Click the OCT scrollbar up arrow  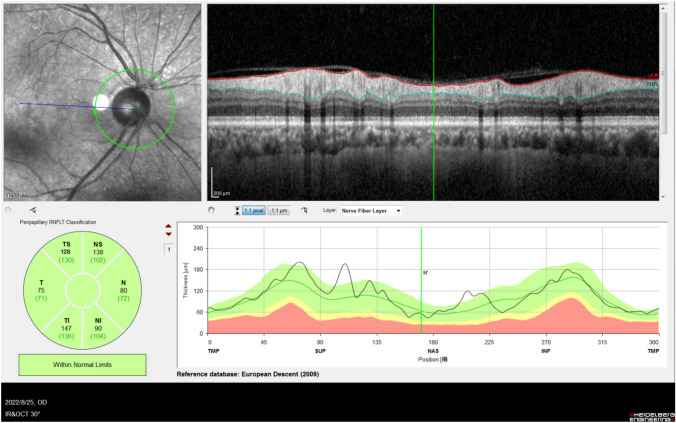[x=664, y=7]
